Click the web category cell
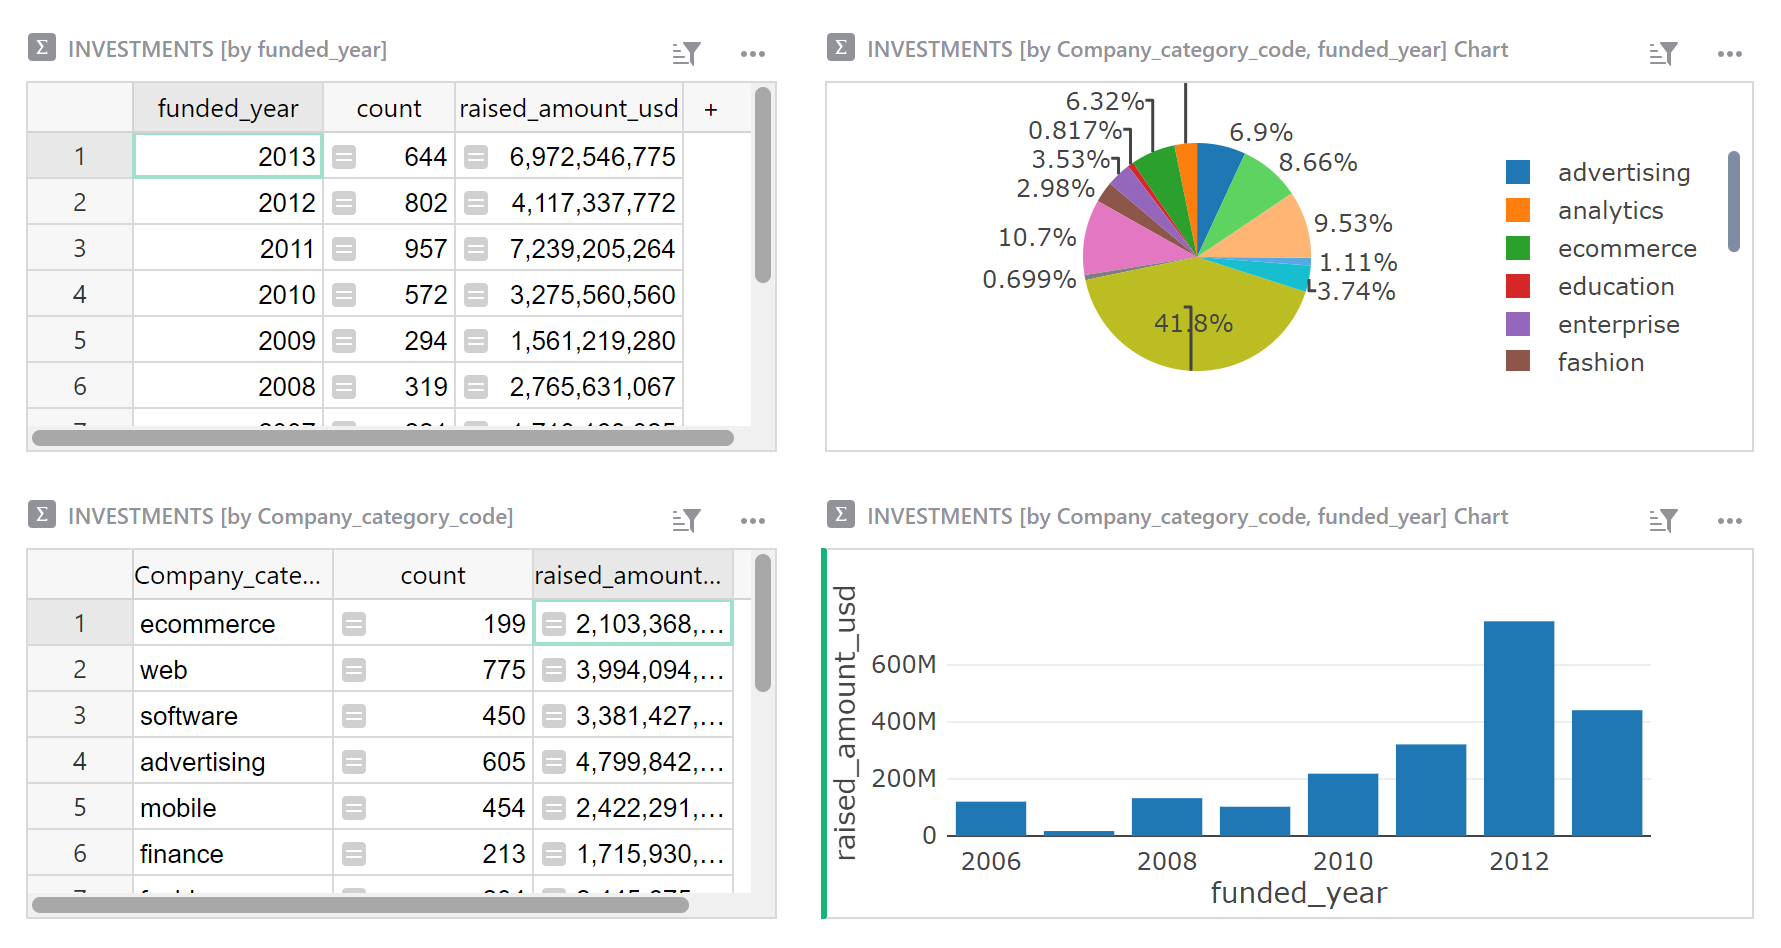 (x=232, y=670)
